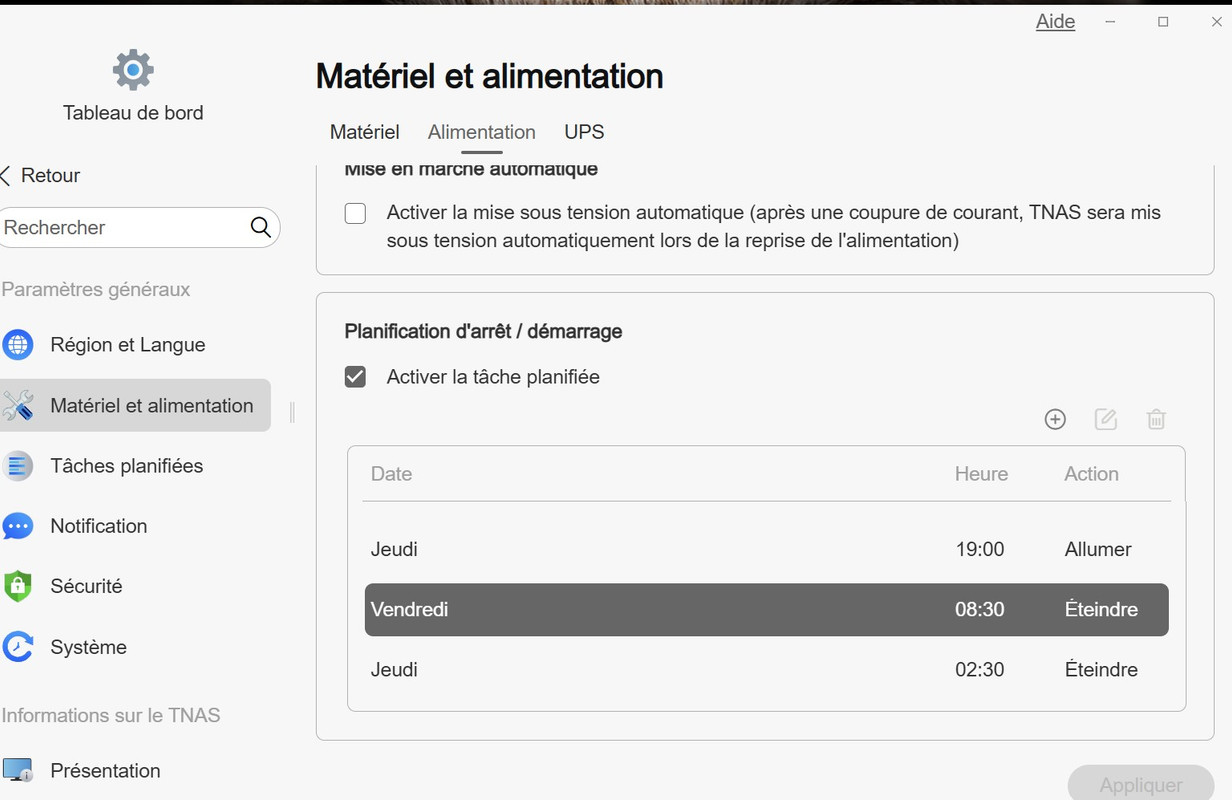Open the Aide help link
The width and height of the screenshot is (1232, 800).
(1055, 21)
